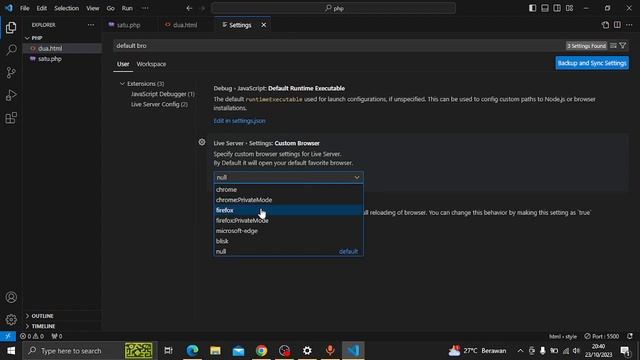Open JavaScript Debugger settings group
This screenshot has width=640, height=360.
tap(162, 94)
